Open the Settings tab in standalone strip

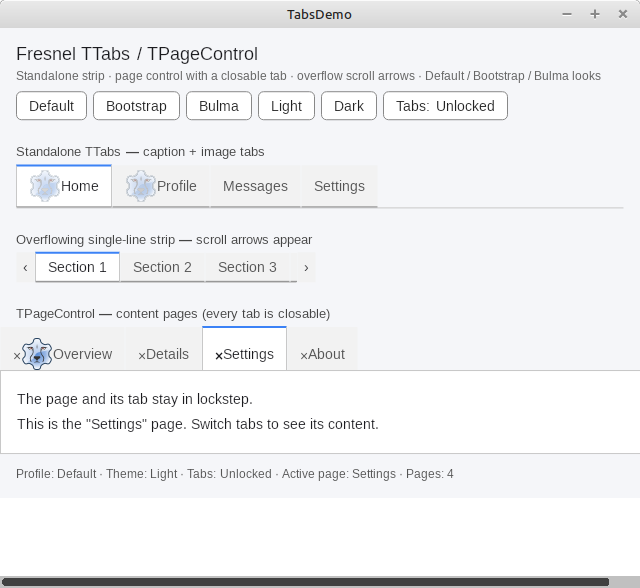click(339, 186)
